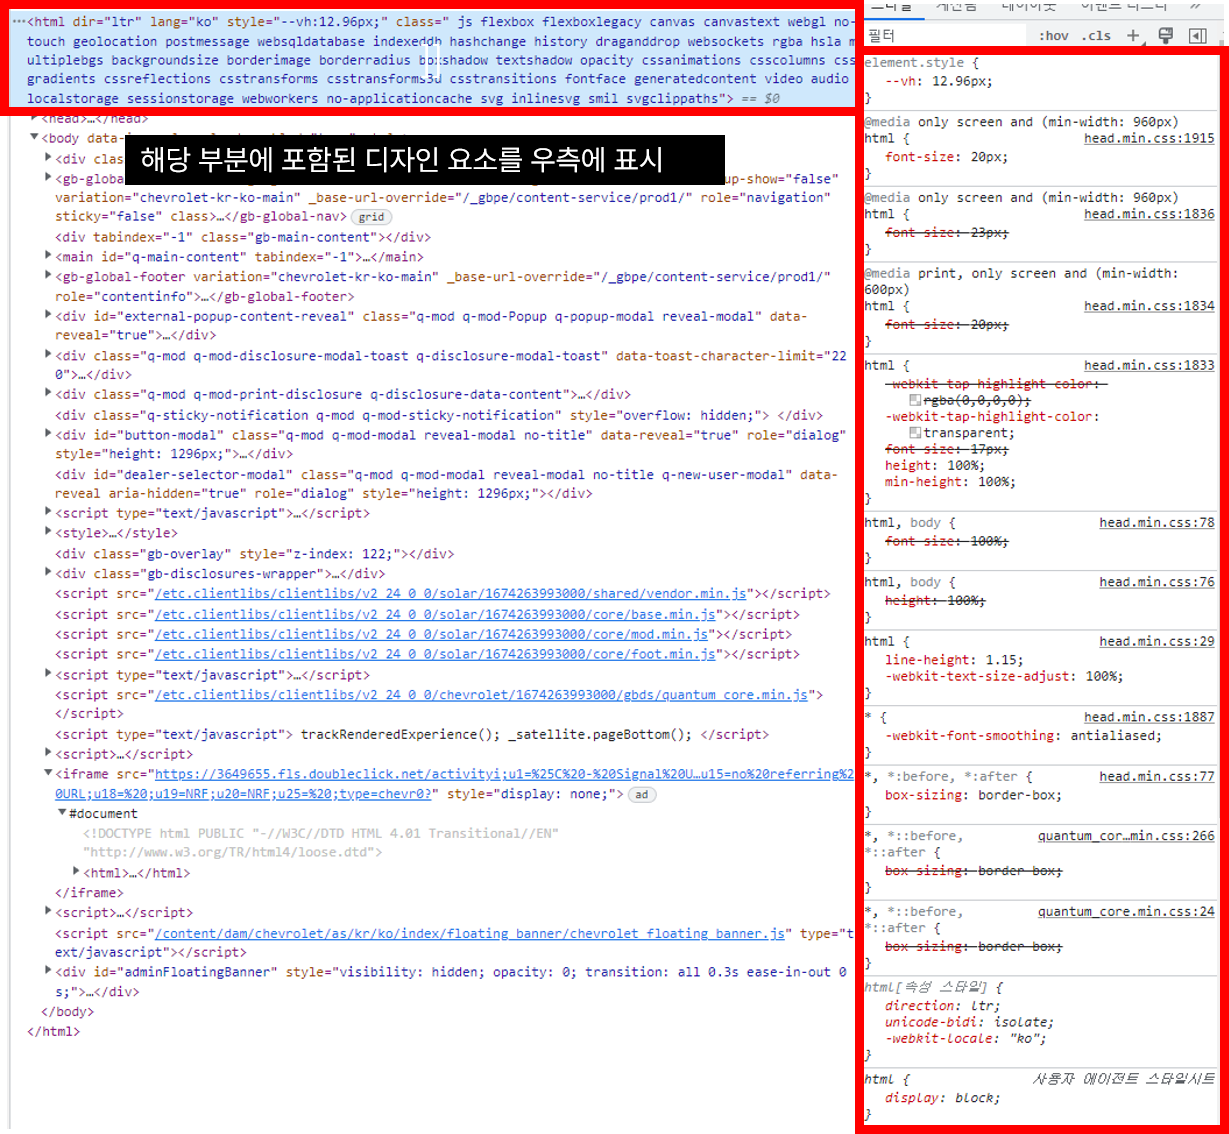
Task: Toggle the .cls class editor button
Action: click(x=1097, y=35)
